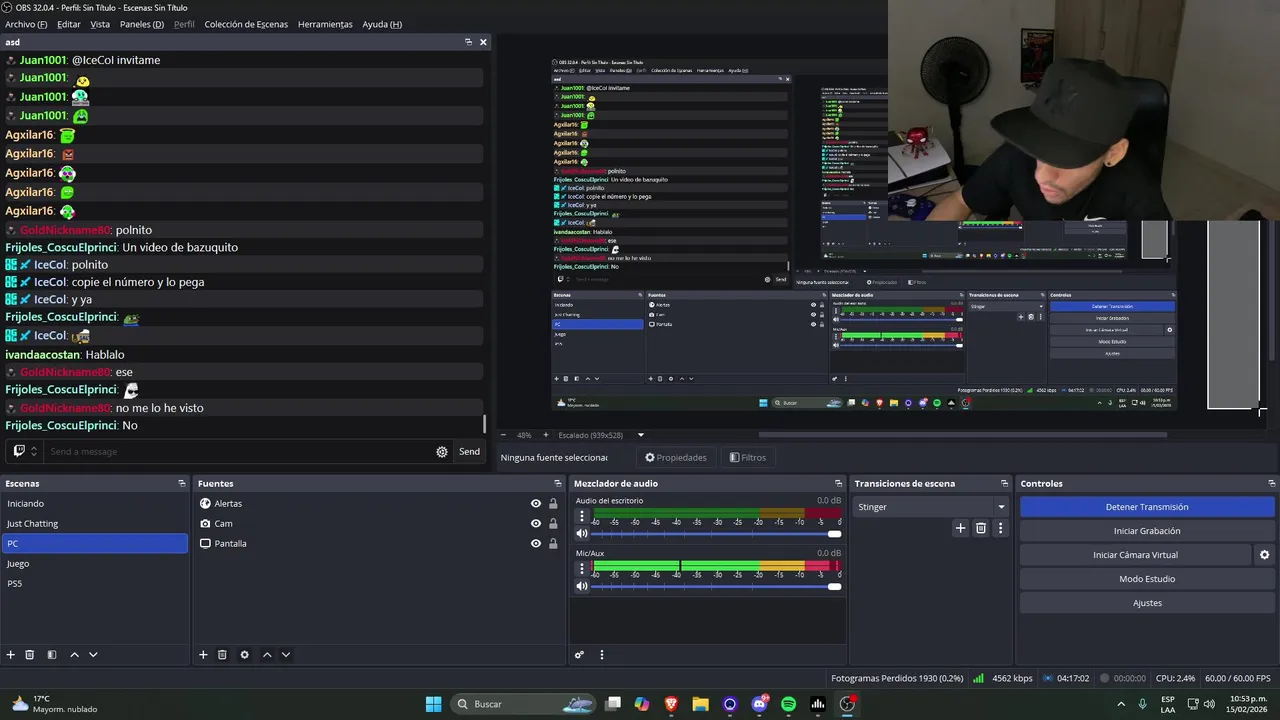
Task: Open the Escalado preview scaling dropdown arrow
Action: (641, 435)
